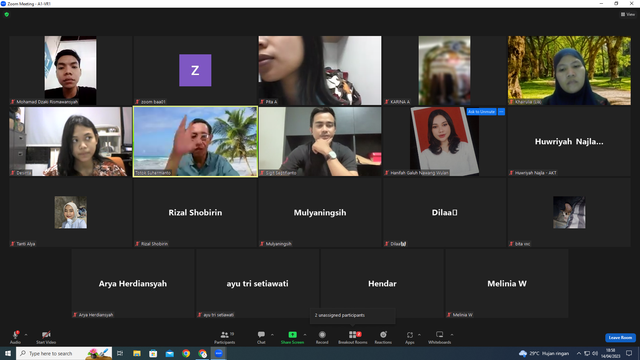Screen dimensions: 640x360
Task: Select Mohamad Dzaki Rismawansyah's video tile
Action: pos(71,70)
